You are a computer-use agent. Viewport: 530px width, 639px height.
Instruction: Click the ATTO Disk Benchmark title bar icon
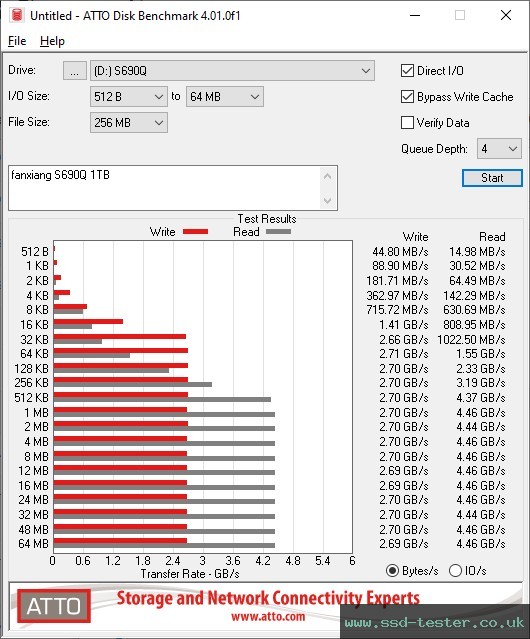coord(17,15)
